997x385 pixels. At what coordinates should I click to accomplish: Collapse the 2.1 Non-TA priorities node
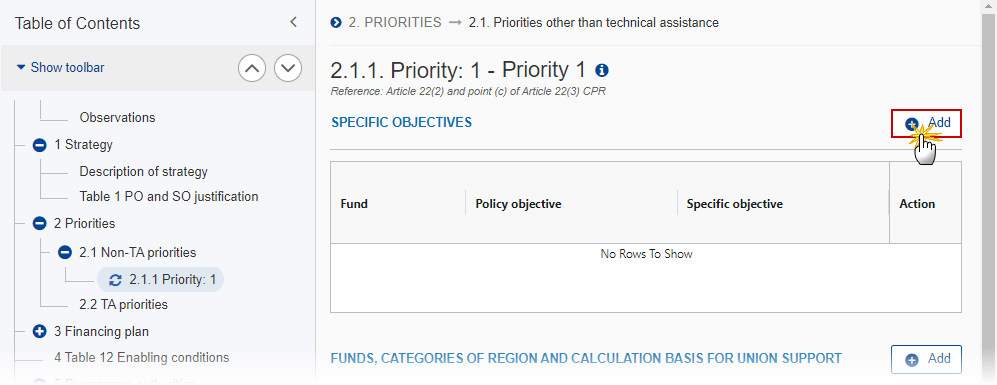pos(65,253)
